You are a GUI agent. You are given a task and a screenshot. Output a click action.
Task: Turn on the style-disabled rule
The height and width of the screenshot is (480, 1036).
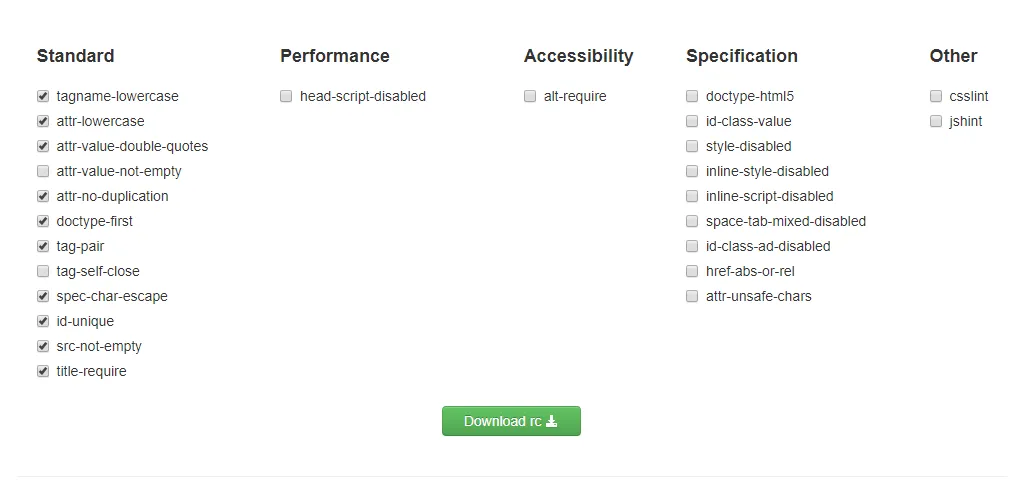tap(692, 146)
